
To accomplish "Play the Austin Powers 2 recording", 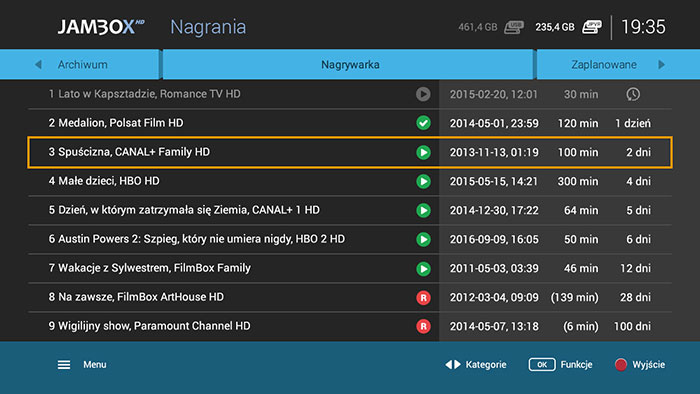I will coord(423,239).
